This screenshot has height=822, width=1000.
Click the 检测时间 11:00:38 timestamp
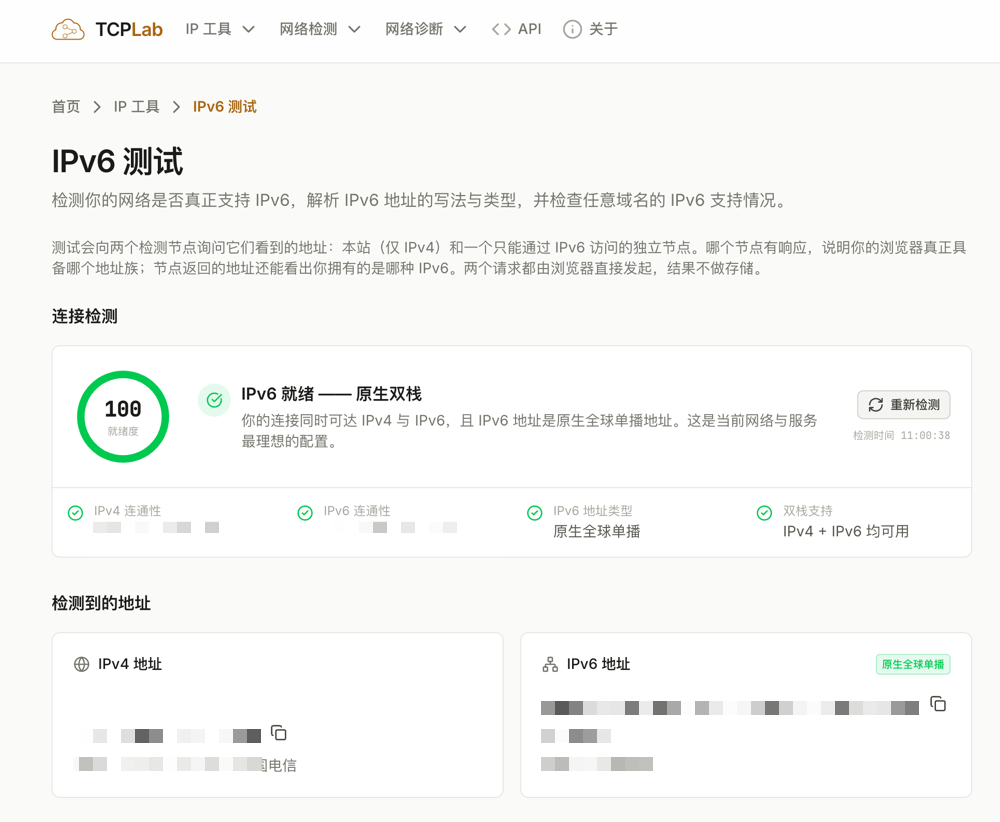902,436
